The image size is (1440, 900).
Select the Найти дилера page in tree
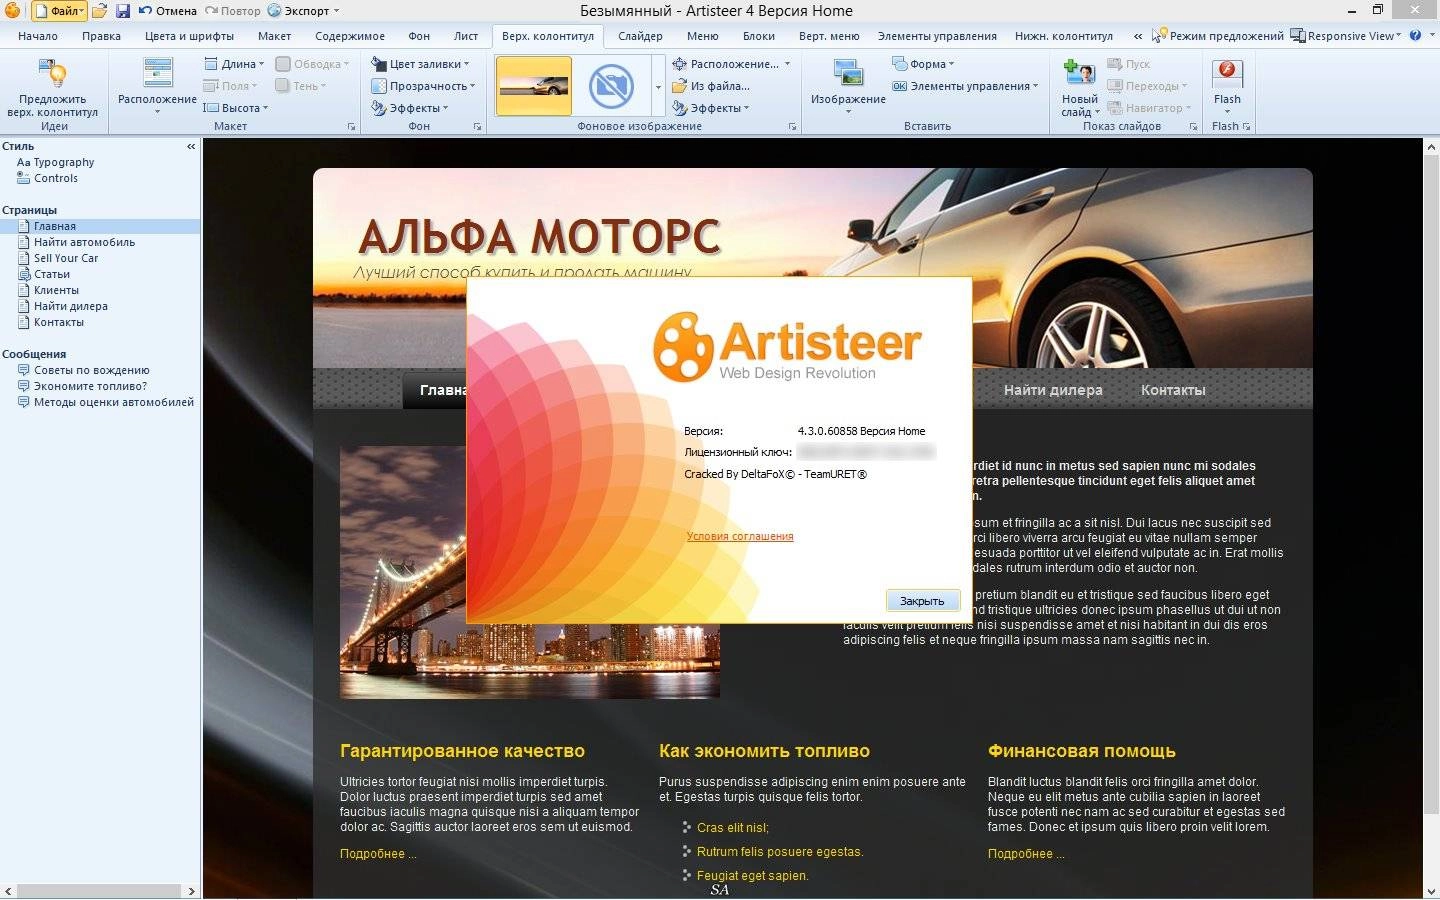(71, 306)
